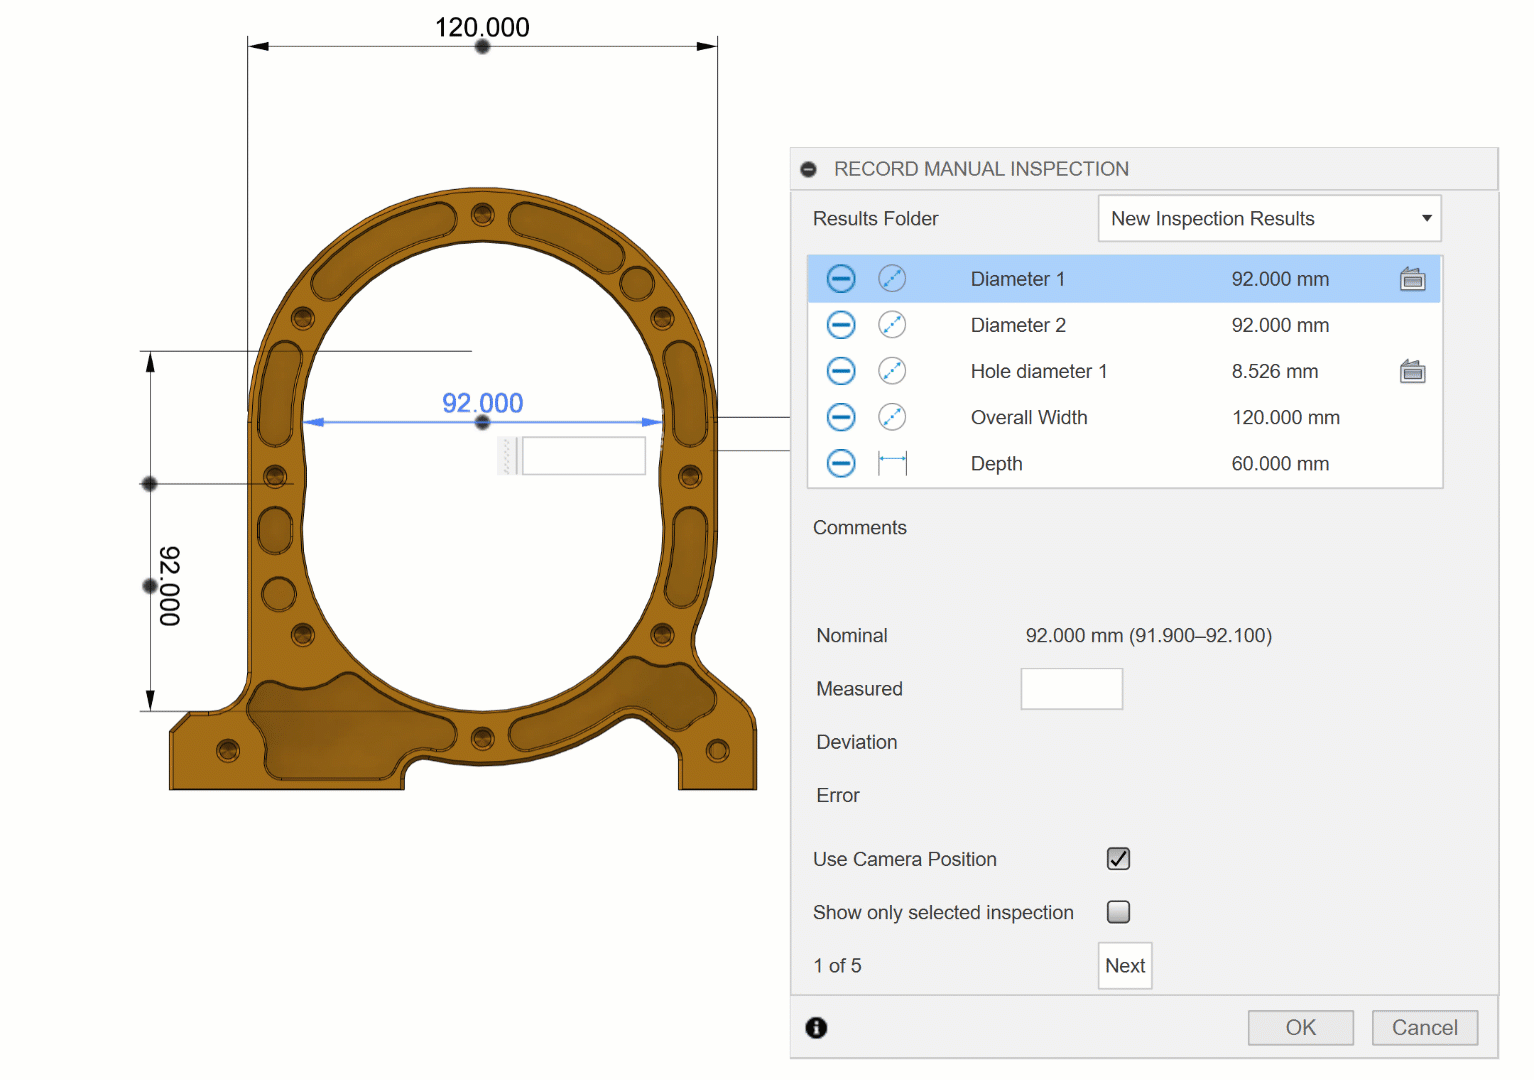This screenshot has width=1534, height=1080.
Task: Collapse the Record Manual Inspection dialog
Action: [809, 170]
